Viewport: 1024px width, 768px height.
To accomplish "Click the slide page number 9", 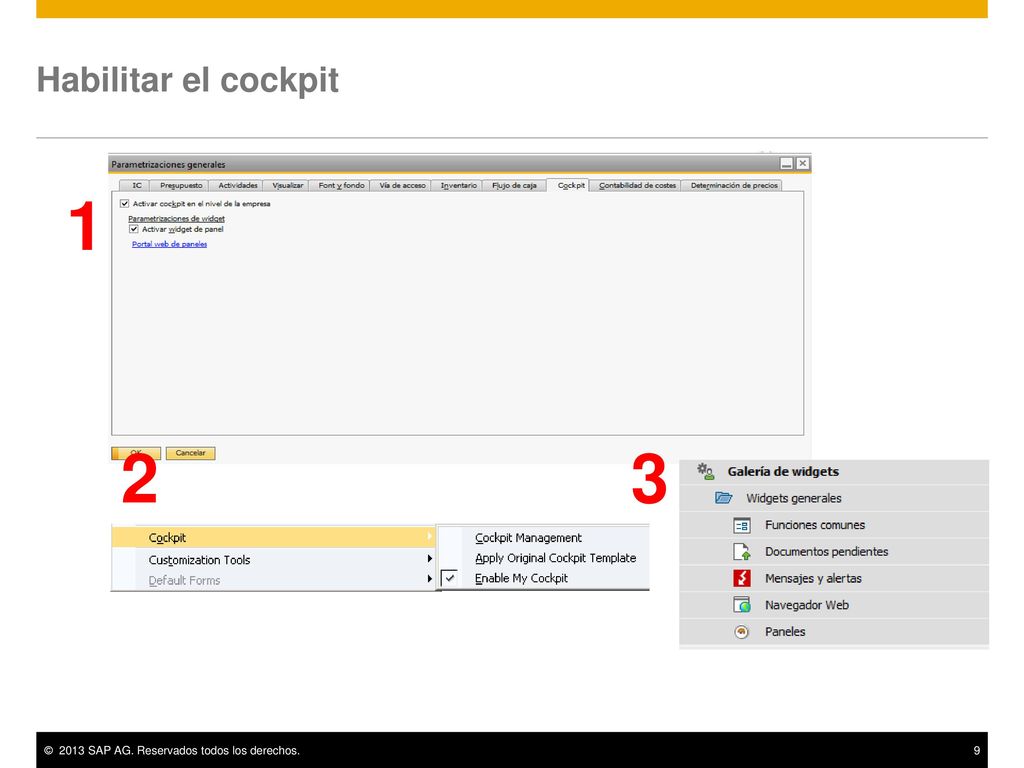I will [x=977, y=750].
